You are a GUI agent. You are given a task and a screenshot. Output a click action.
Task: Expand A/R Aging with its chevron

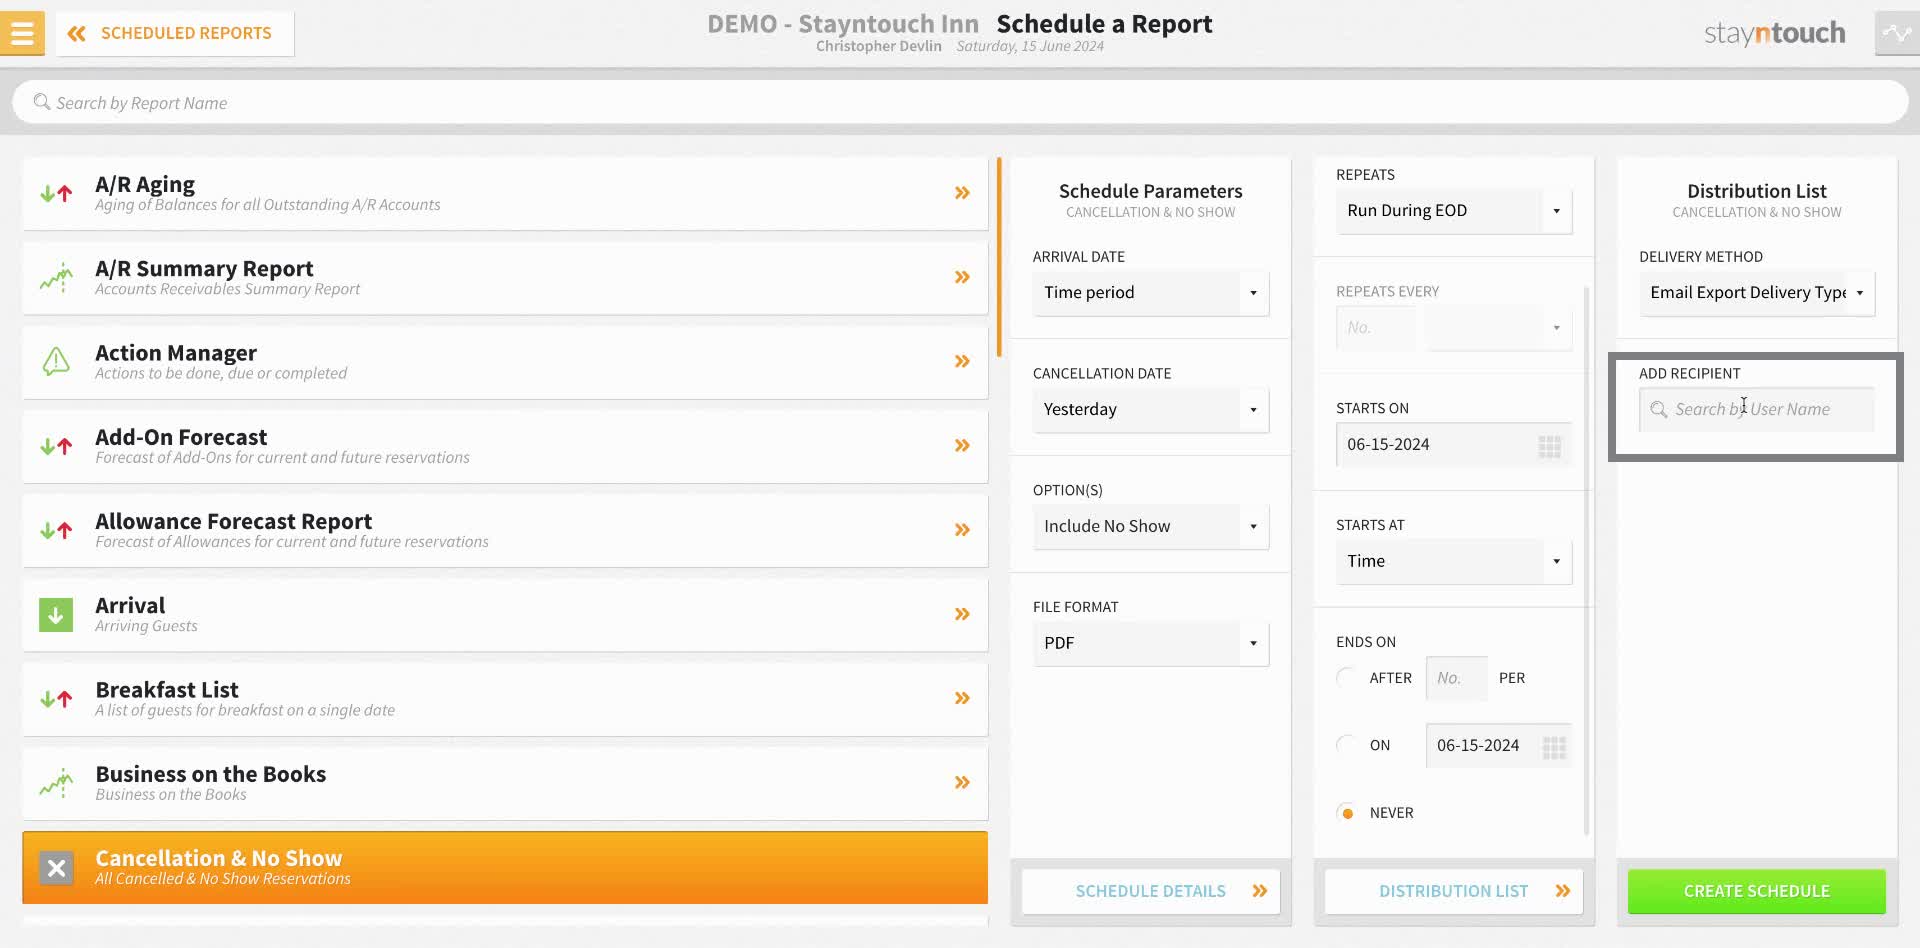click(962, 193)
